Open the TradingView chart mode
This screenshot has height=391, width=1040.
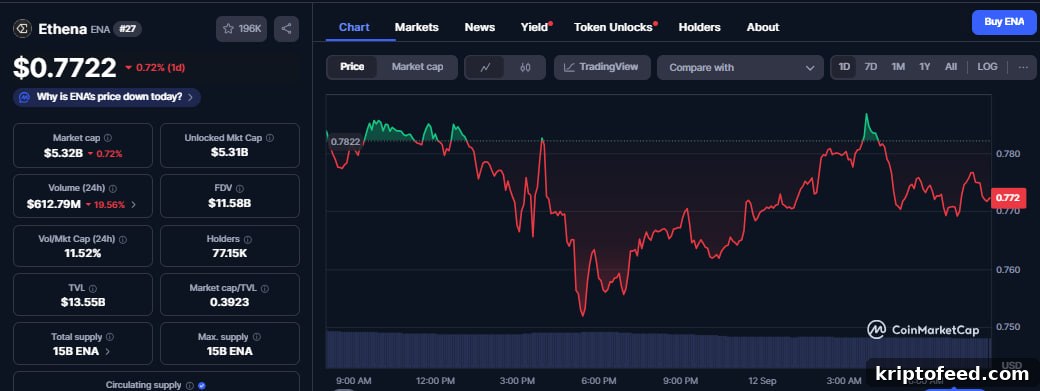(602, 67)
